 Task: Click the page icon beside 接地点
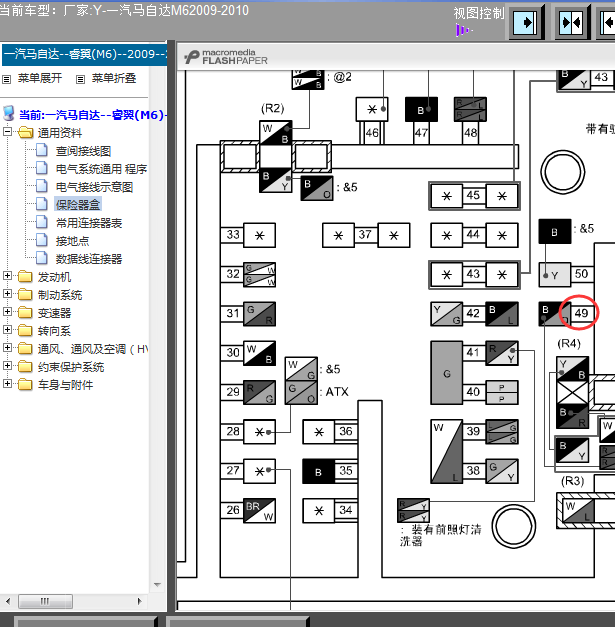tap(42, 241)
